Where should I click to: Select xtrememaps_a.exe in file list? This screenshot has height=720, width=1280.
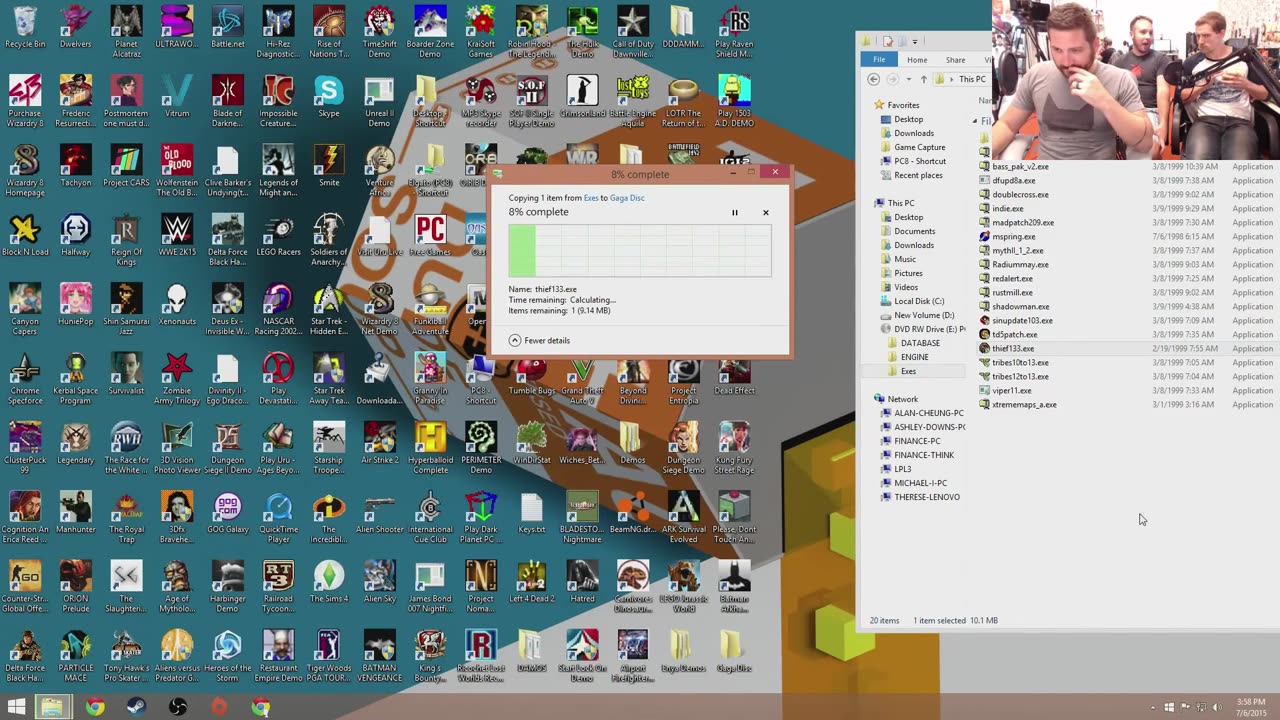click(1024, 405)
